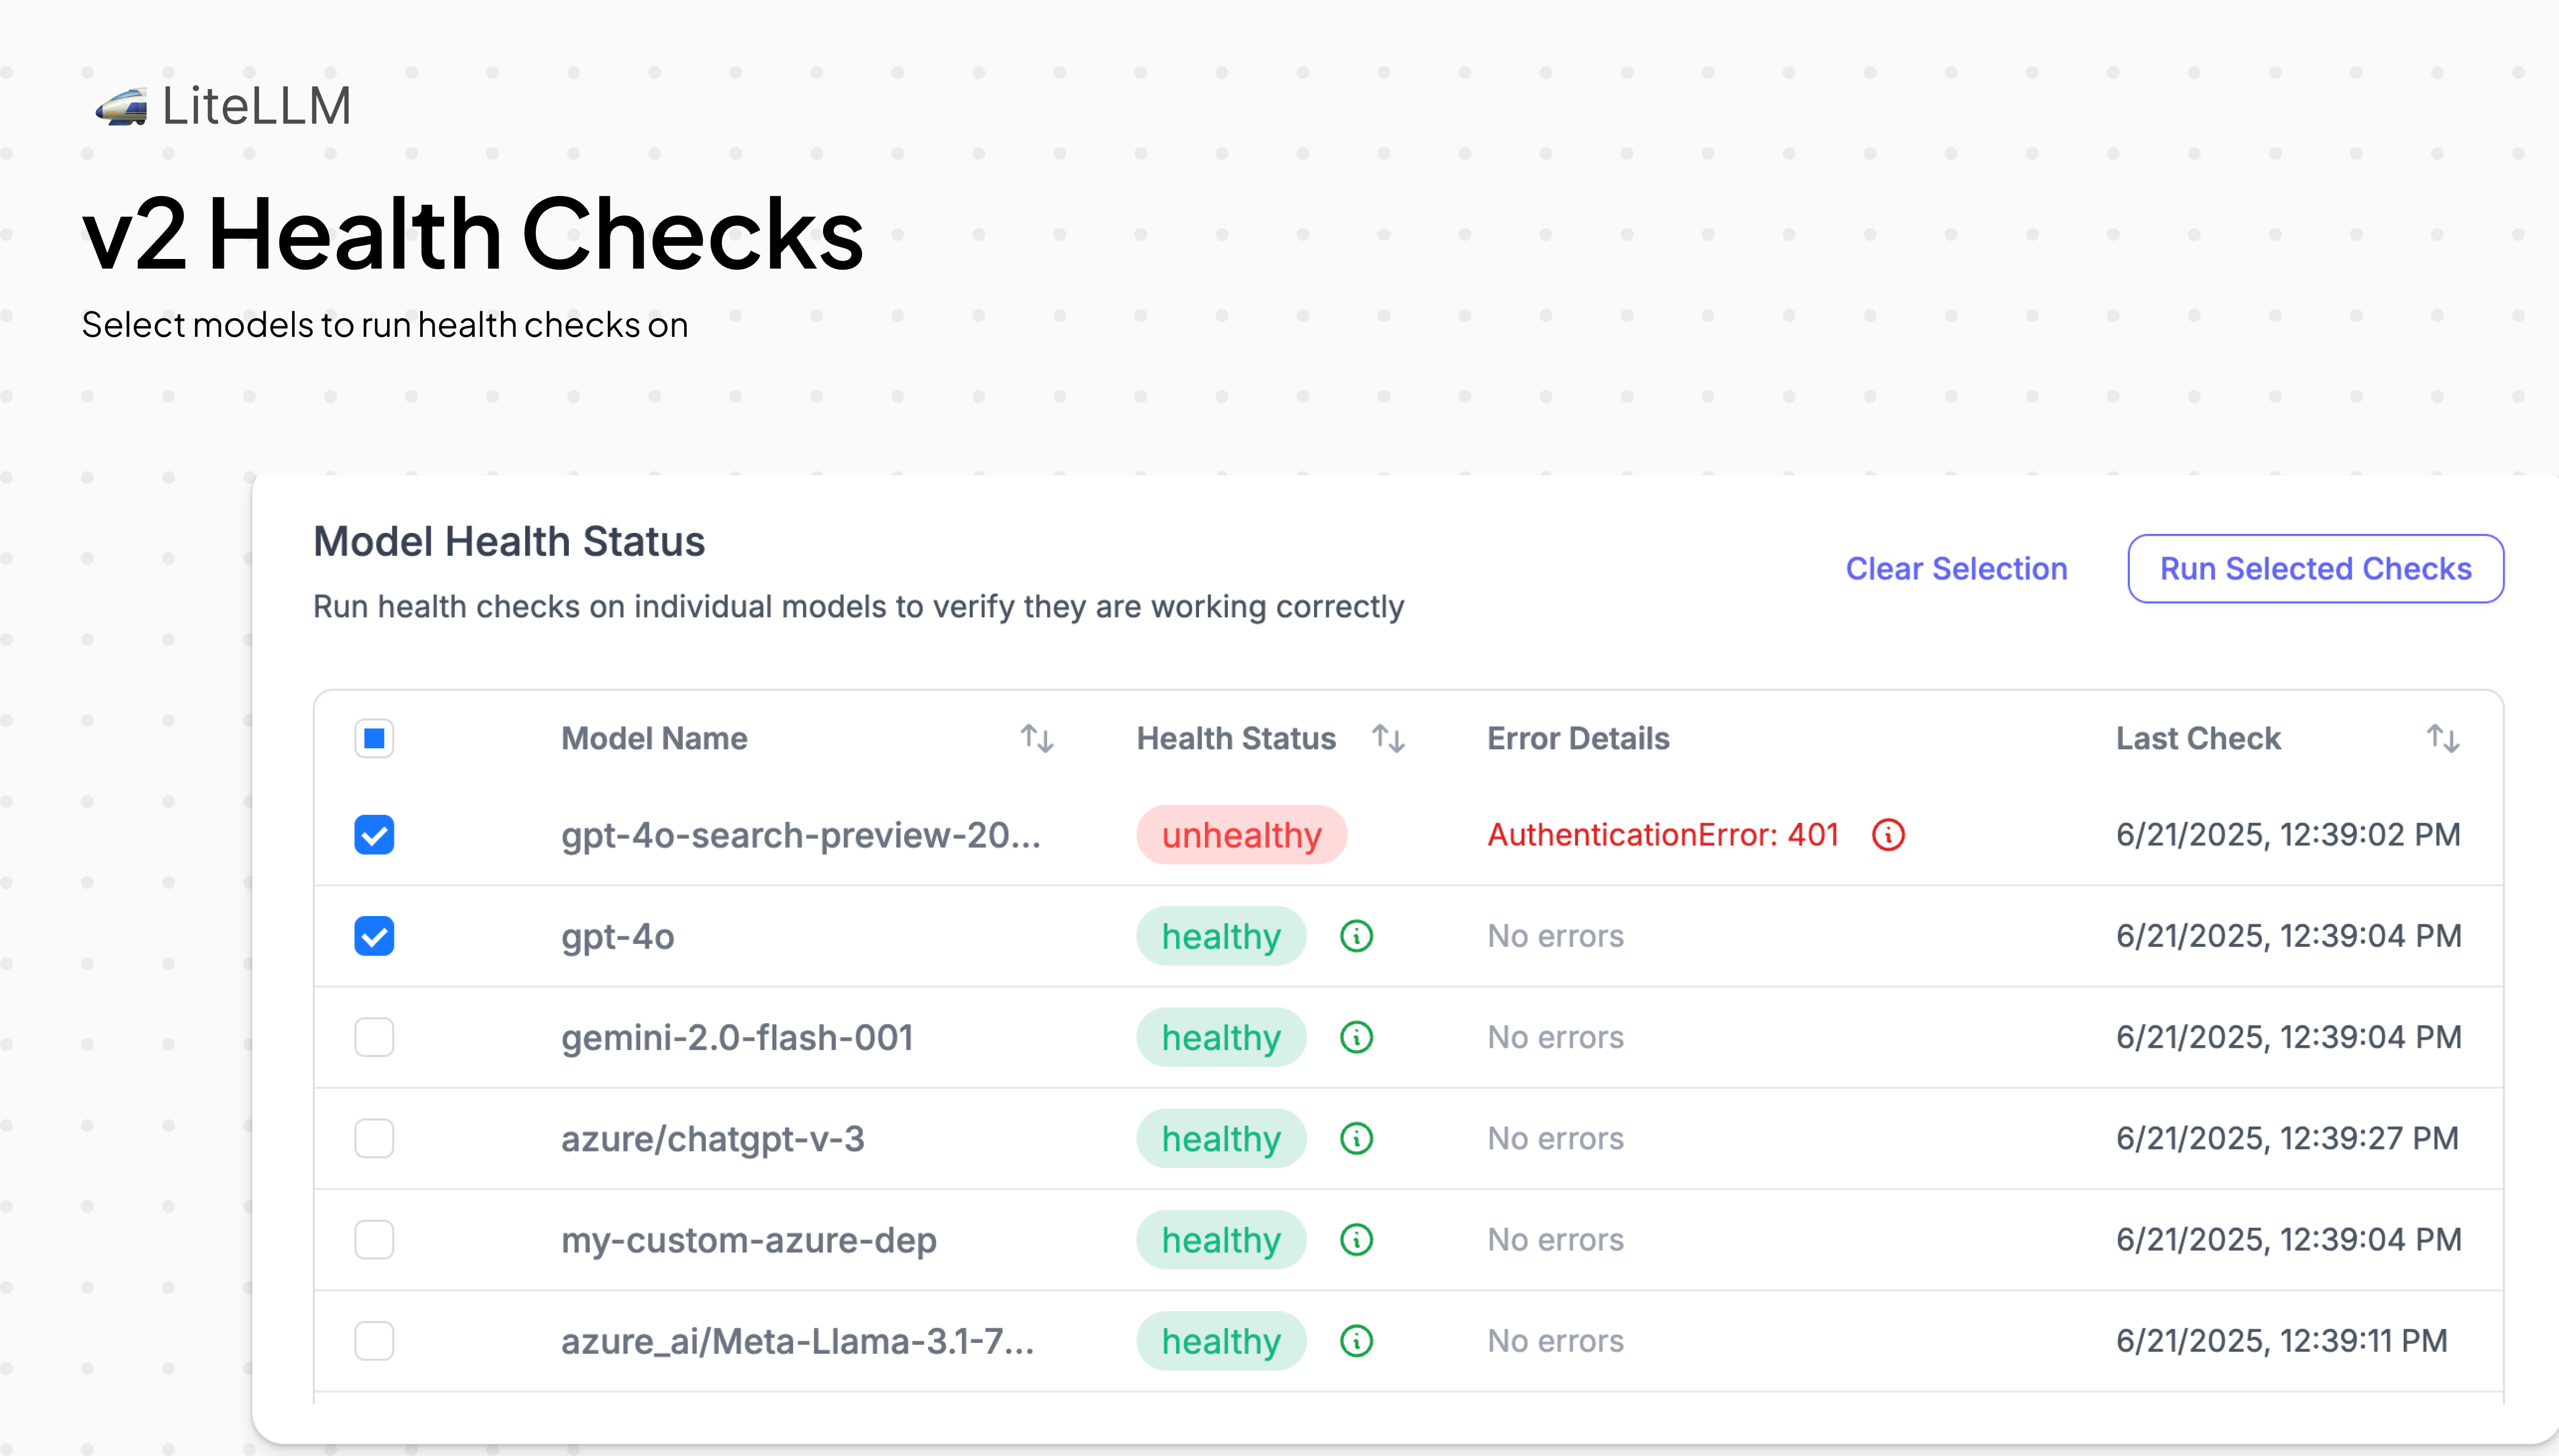The height and width of the screenshot is (1456, 2559).
Task: Sort table by Last Check arrows
Action: pos(2442,739)
